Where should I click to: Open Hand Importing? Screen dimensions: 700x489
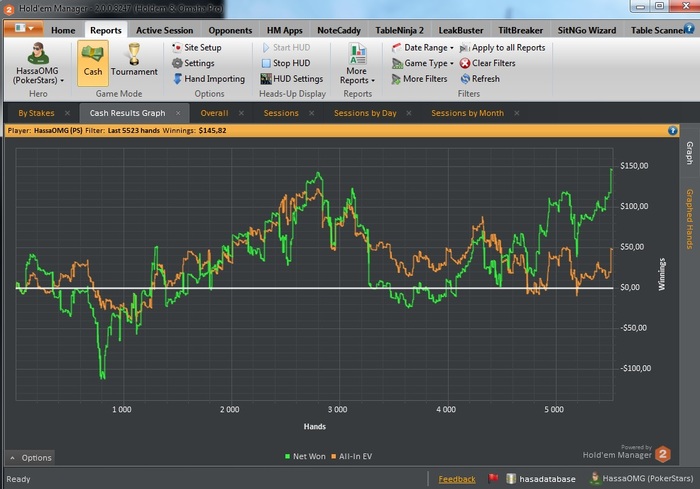pos(208,79)
